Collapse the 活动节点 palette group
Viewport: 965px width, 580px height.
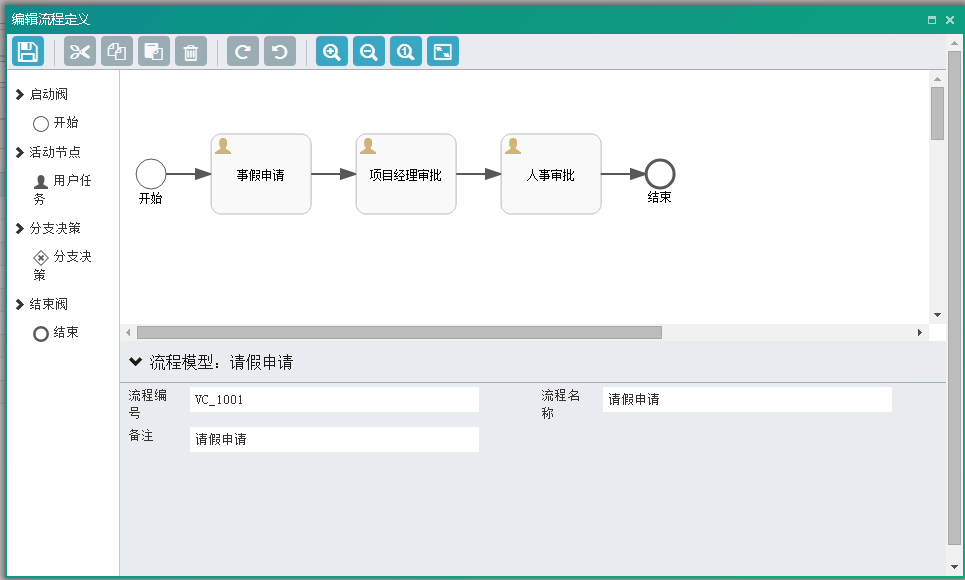tap(20, 152)
